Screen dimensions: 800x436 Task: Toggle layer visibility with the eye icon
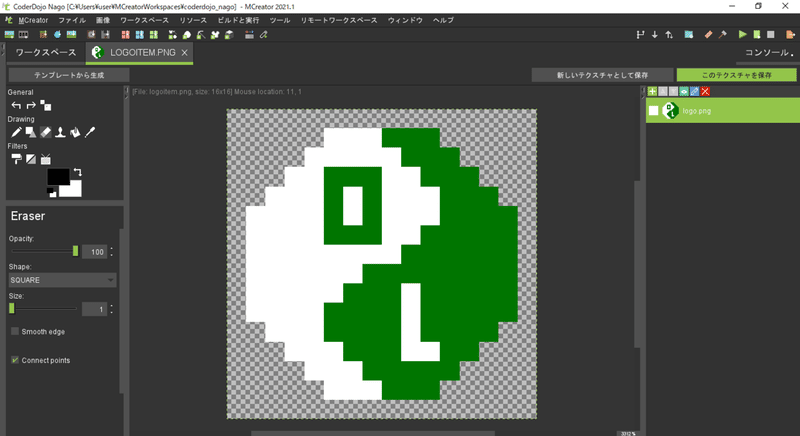point(684,91)
